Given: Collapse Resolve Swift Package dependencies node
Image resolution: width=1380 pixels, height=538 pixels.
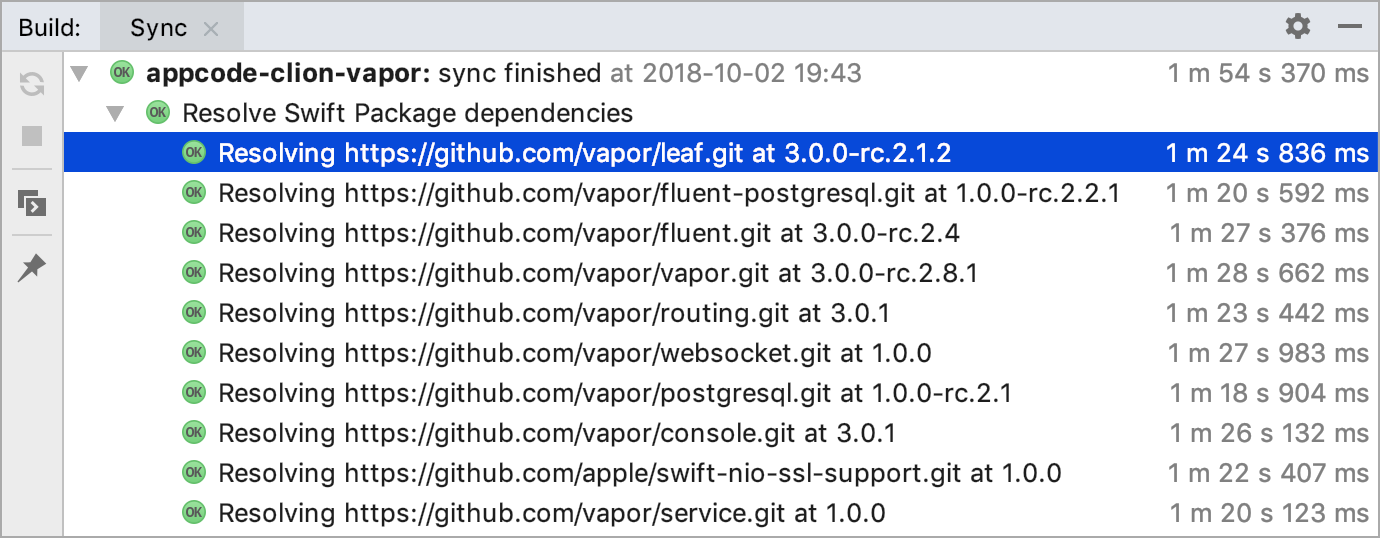Looking at the screenshot, I should click(117, 113).
